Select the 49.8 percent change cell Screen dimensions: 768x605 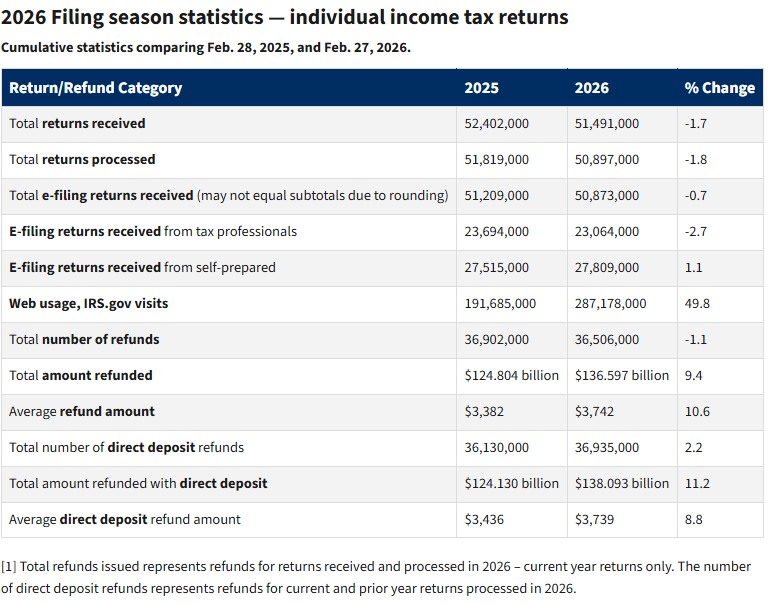point(697,304)
